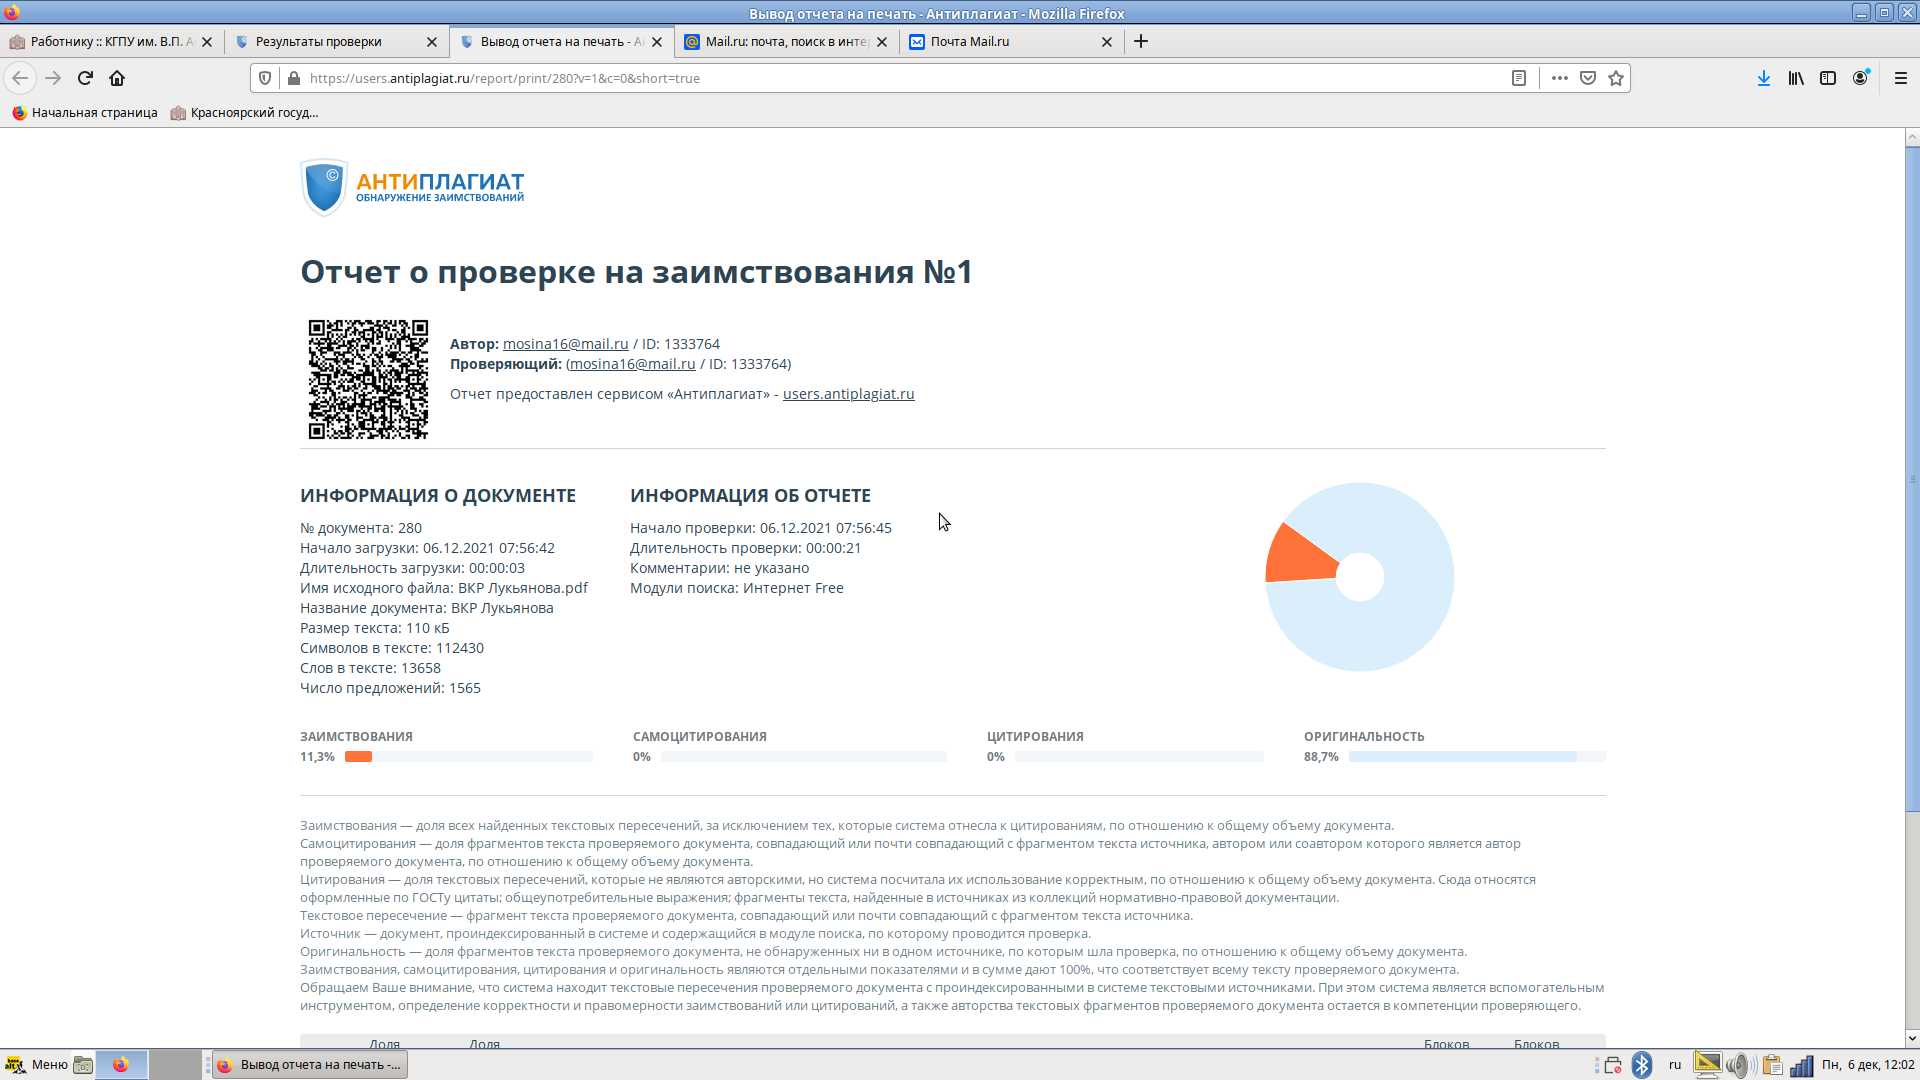The height and width of the screenshot is (1080, 1920).
Task: Show the library bookmarks icon
Action: point(1796,78)
